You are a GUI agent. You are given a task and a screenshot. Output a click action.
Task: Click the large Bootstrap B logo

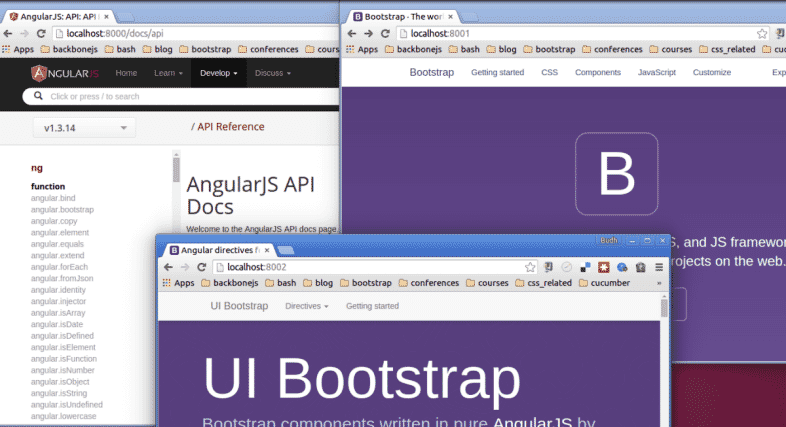point(617,174)
